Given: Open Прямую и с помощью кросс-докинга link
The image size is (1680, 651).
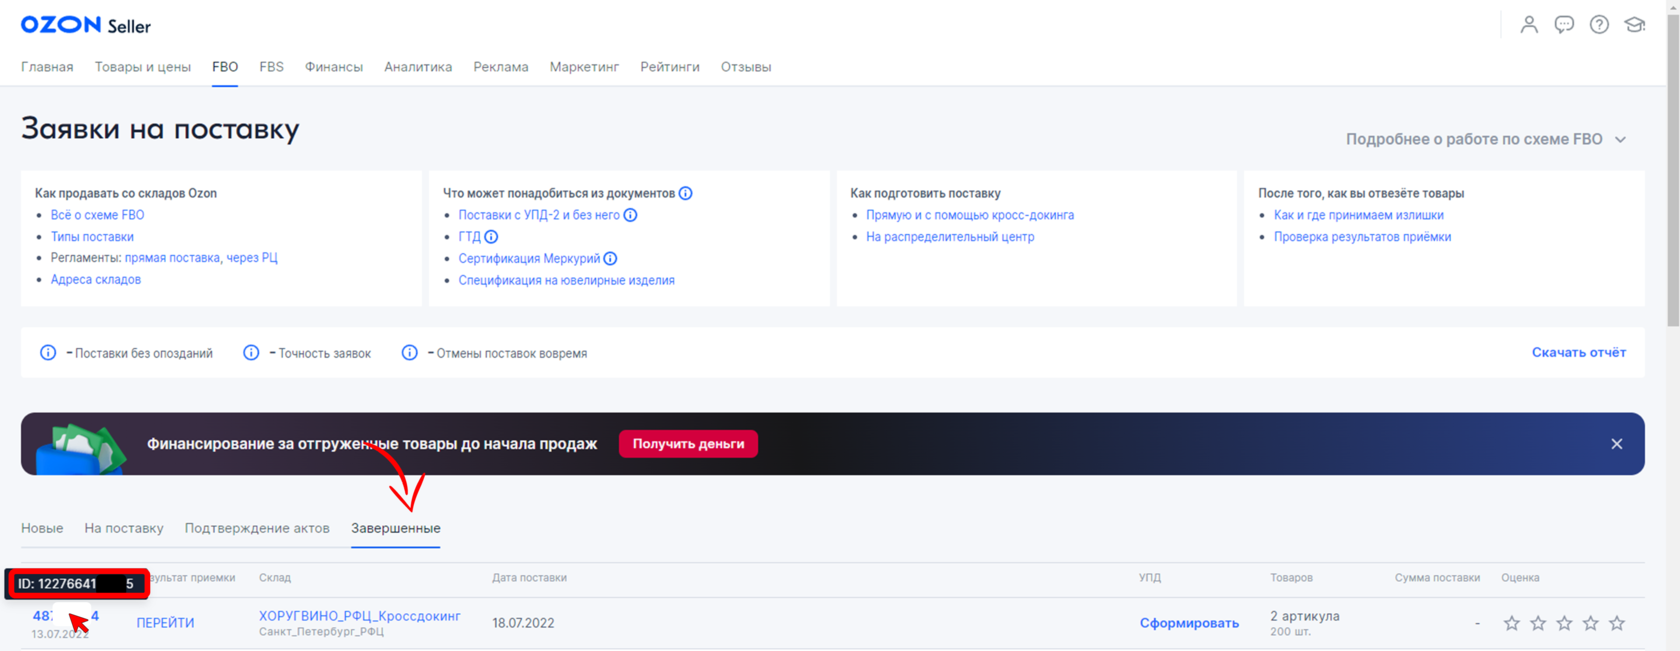Looking at the screenshot, I should pos(970,215).
